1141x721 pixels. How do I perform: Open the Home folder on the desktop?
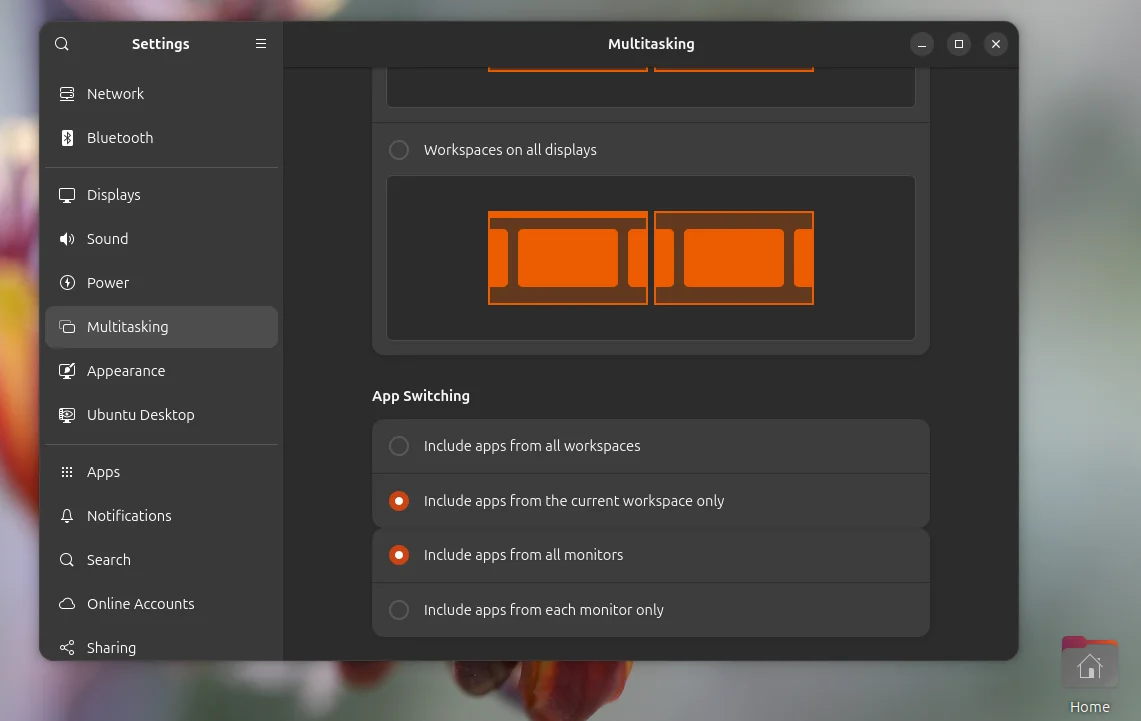(1089, 661)
